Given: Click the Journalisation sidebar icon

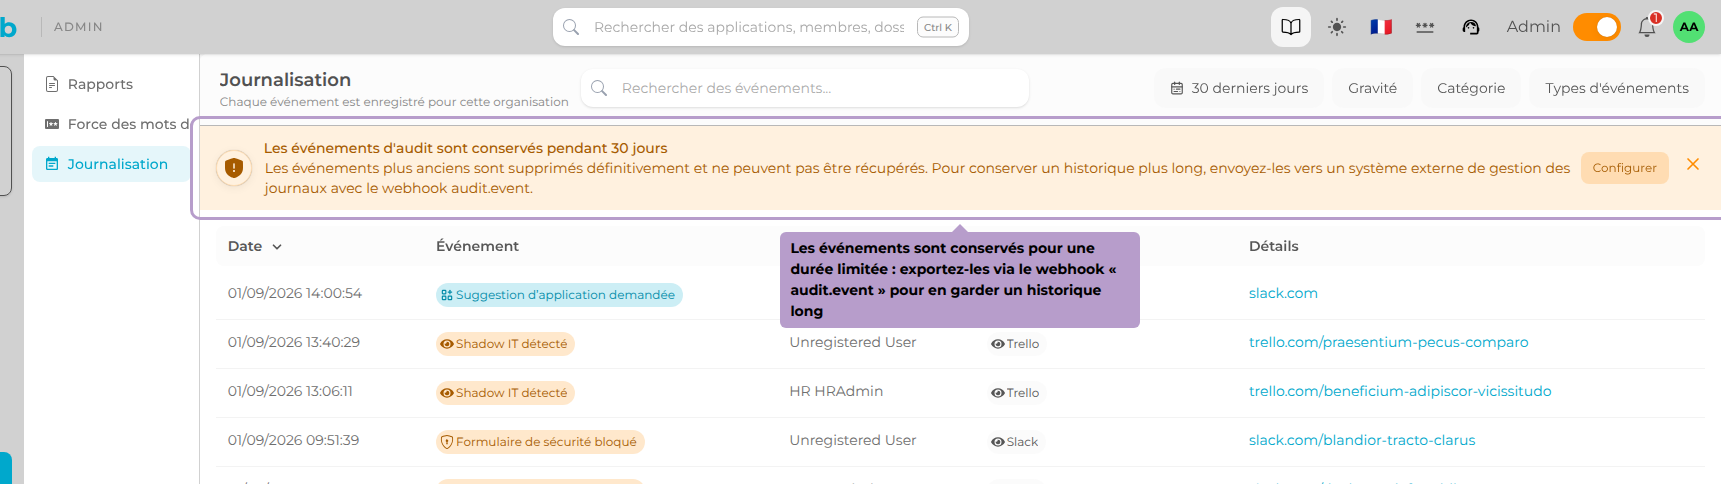Looking at the screenshot, I should [52, 164].
